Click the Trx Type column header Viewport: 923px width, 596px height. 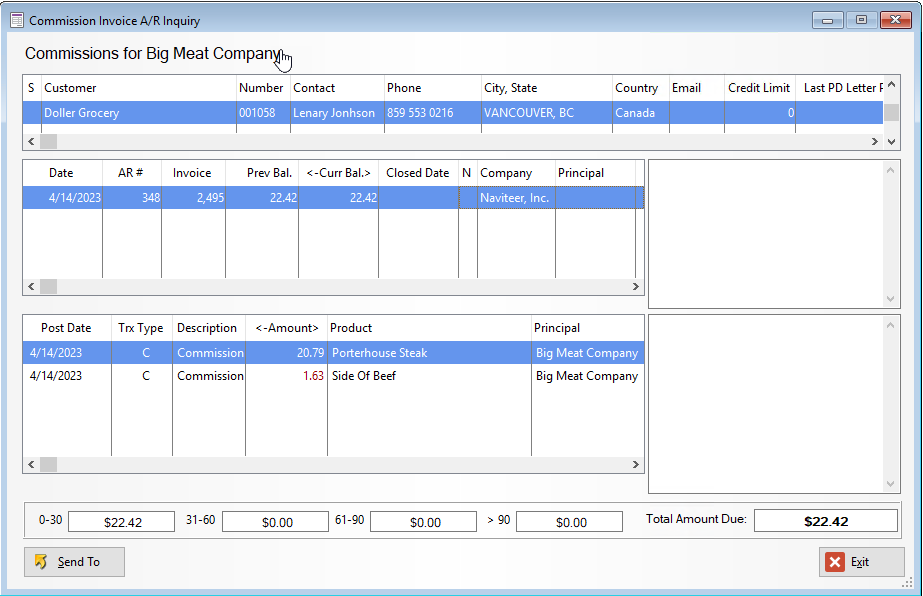pyautogui.click(x=141, y=328)
